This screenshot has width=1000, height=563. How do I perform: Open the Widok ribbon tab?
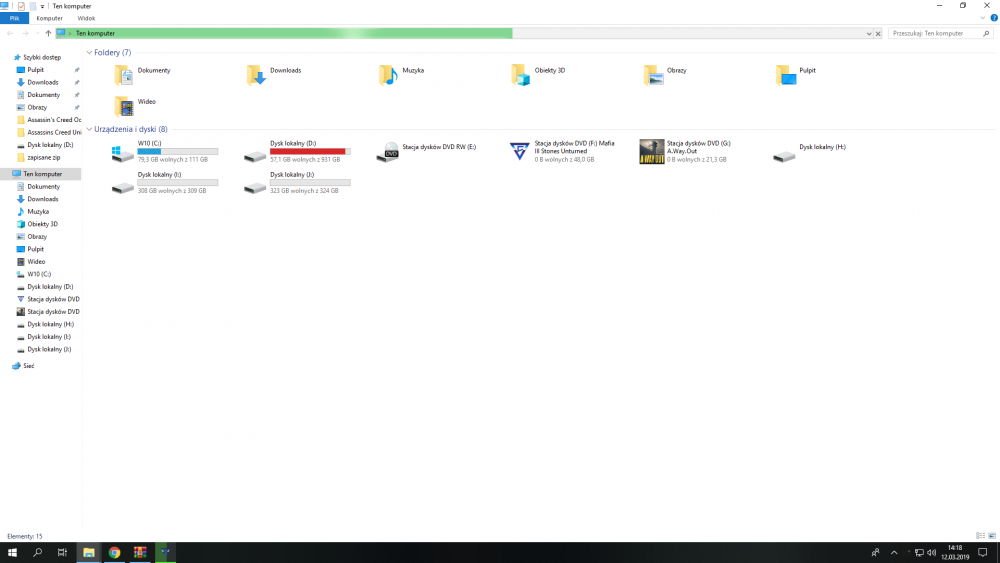coord(86,18)
